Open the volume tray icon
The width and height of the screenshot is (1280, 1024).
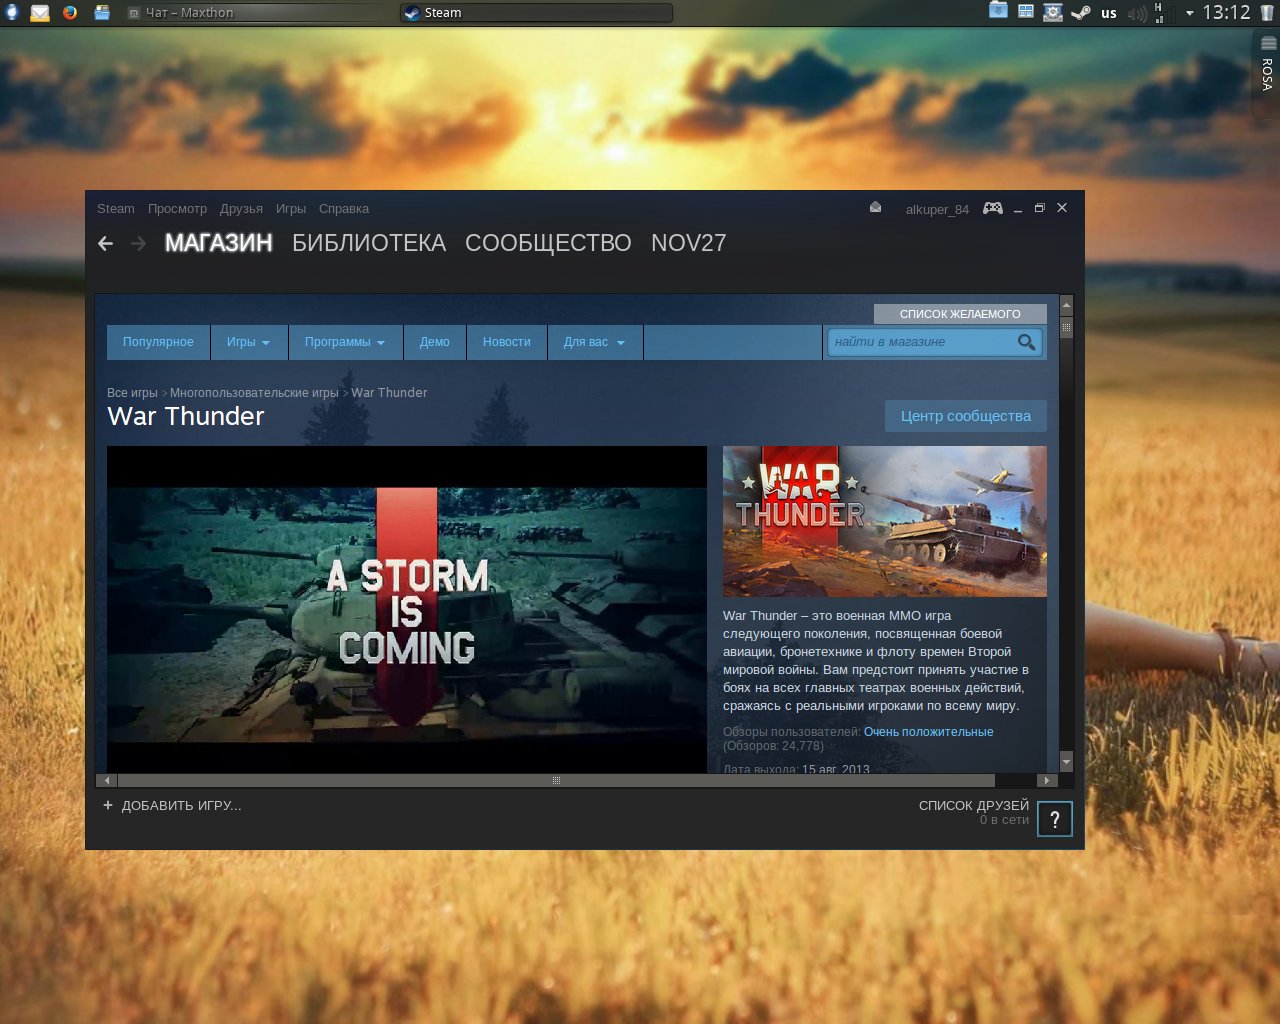[x=1137, y=13]
